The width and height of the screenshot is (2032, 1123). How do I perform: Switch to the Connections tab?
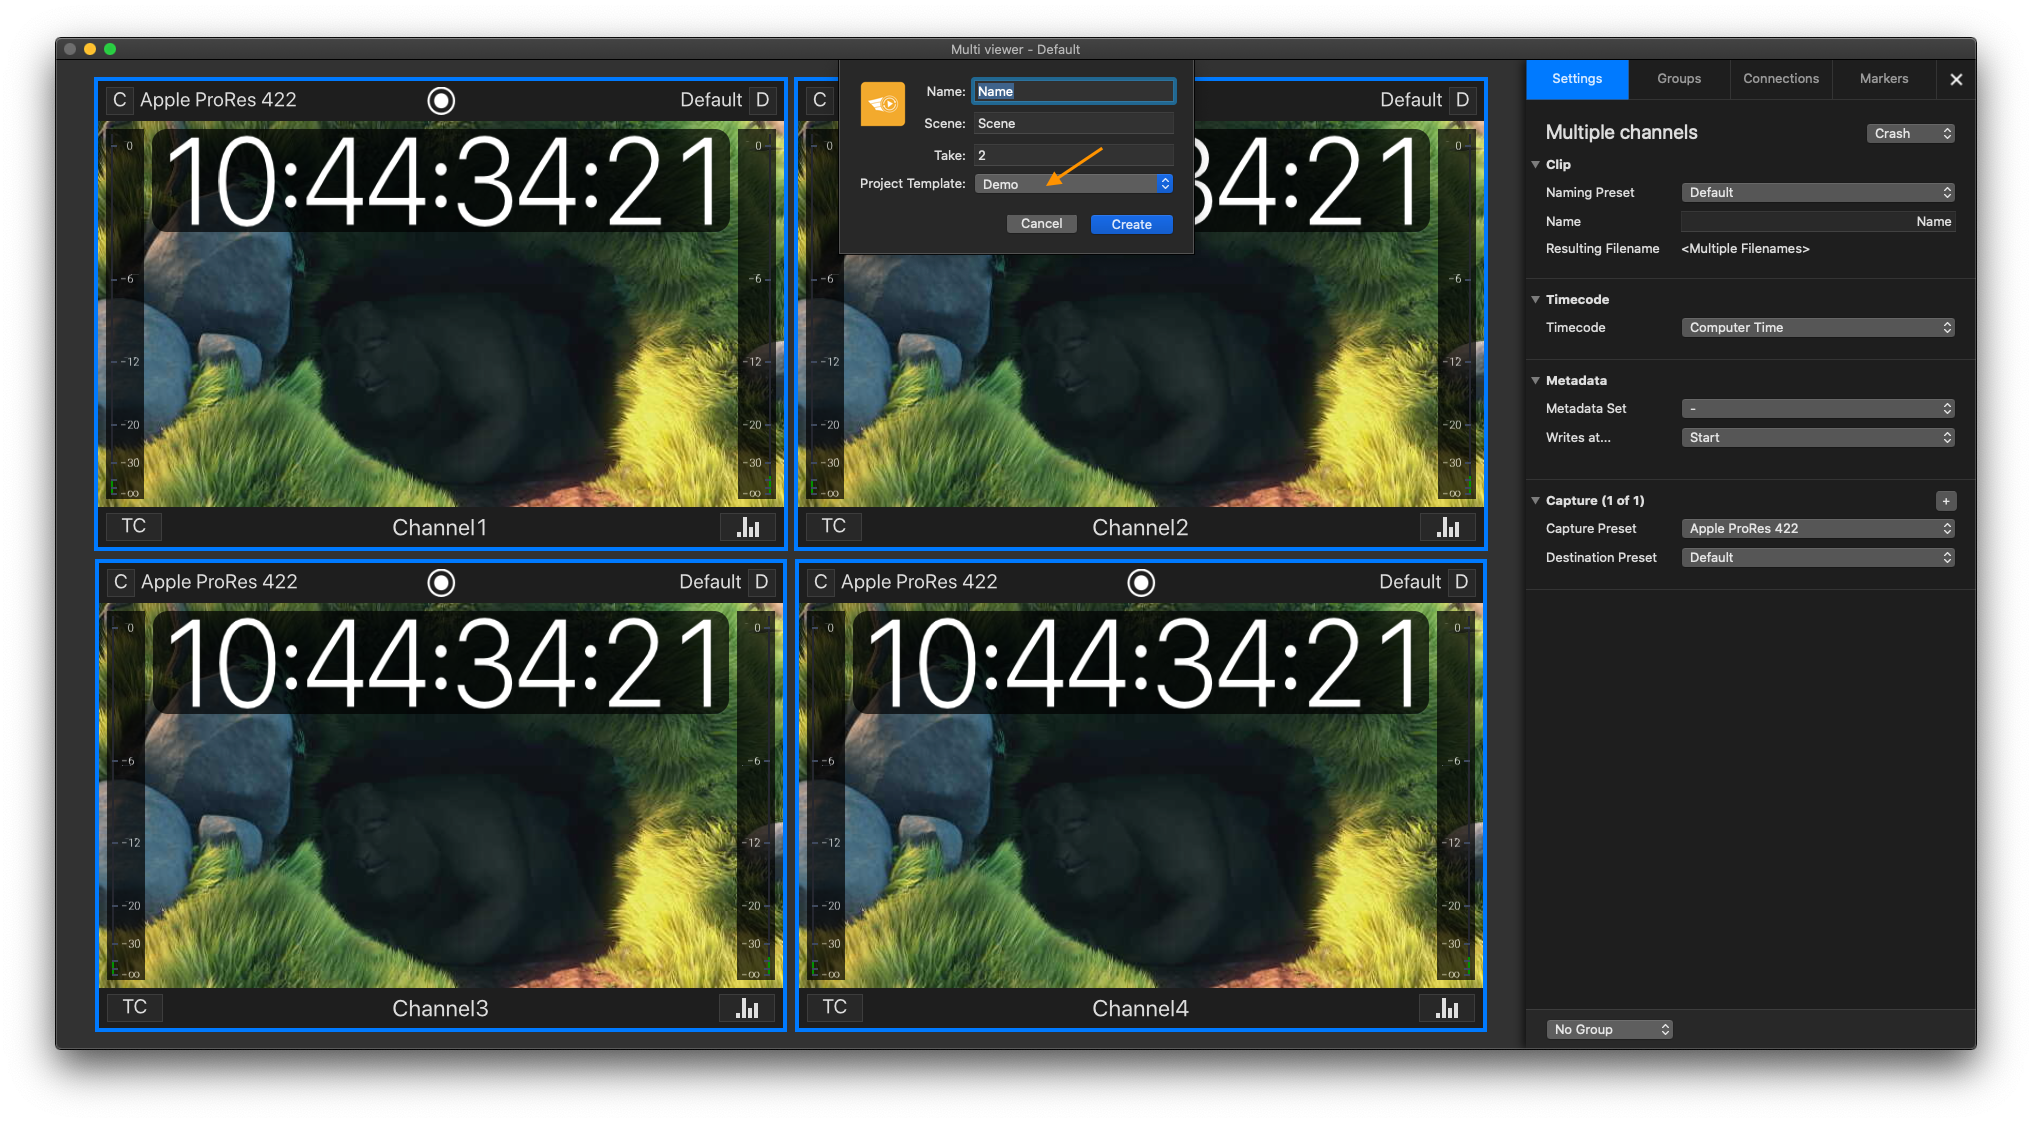[1781, 79]
